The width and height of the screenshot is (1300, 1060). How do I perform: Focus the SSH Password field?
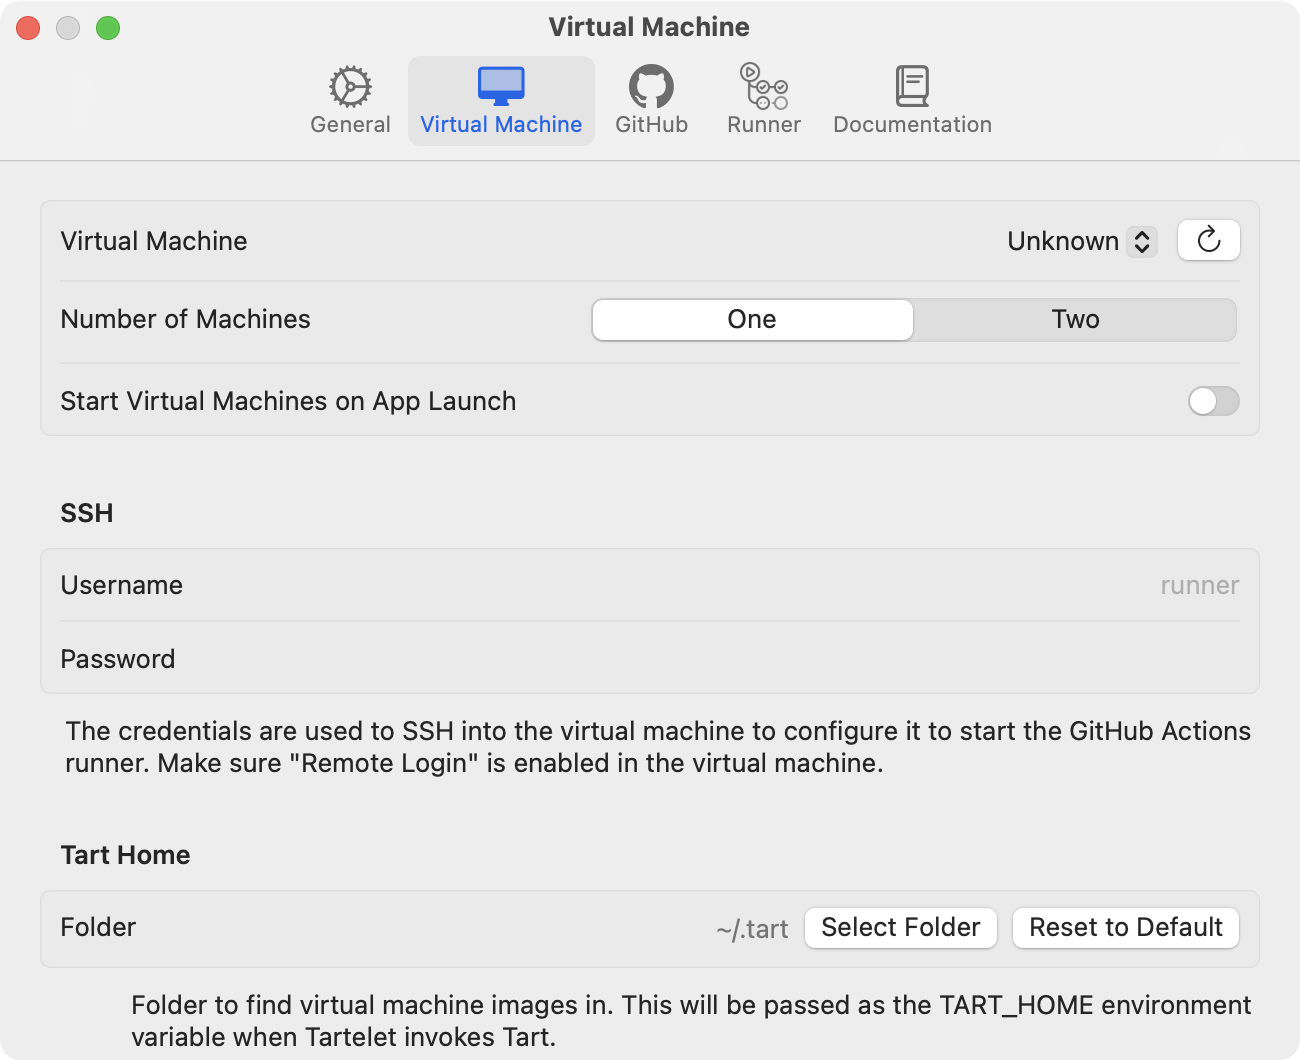click(x=650, y=658)
